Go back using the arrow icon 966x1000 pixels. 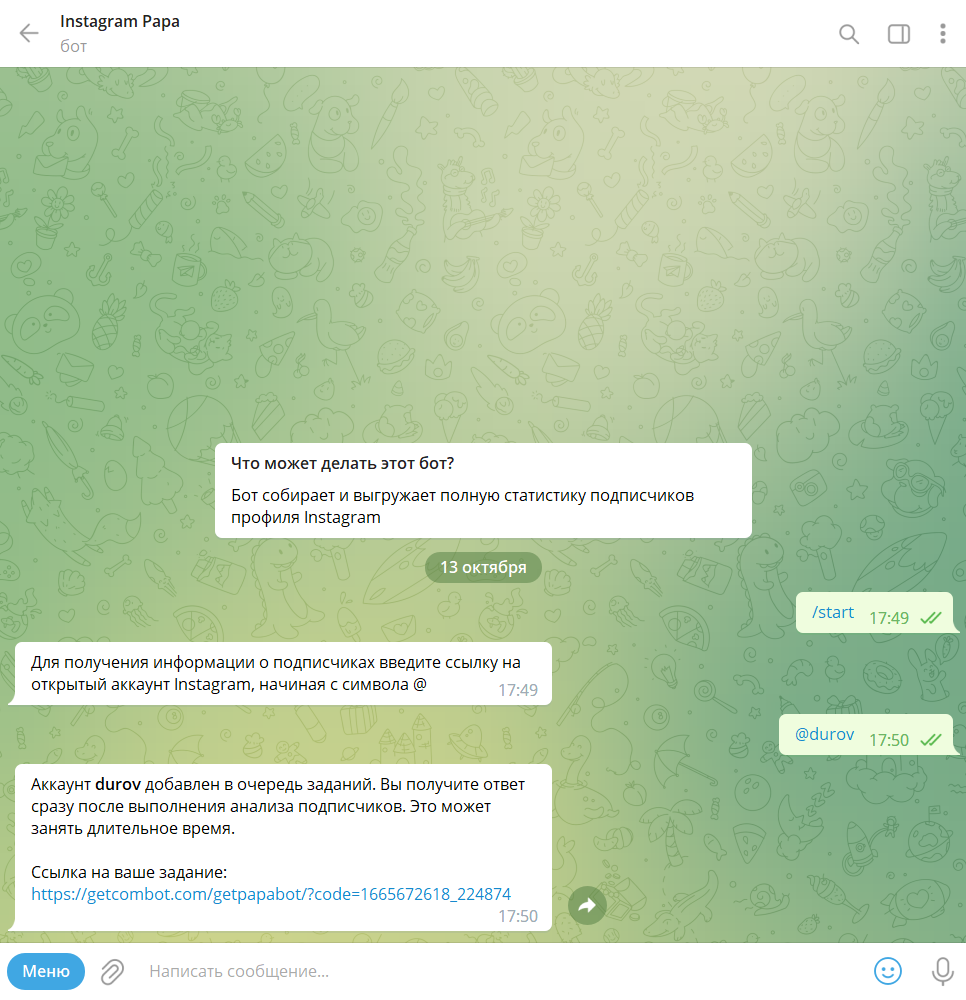tap(29, 33)
